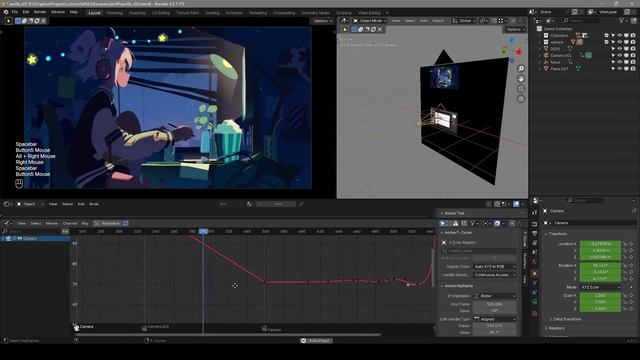Click the Blender logo icon in the menu bar
This screenshot has width=640, height=360.
pyautogui.click(x=6, y=12)
